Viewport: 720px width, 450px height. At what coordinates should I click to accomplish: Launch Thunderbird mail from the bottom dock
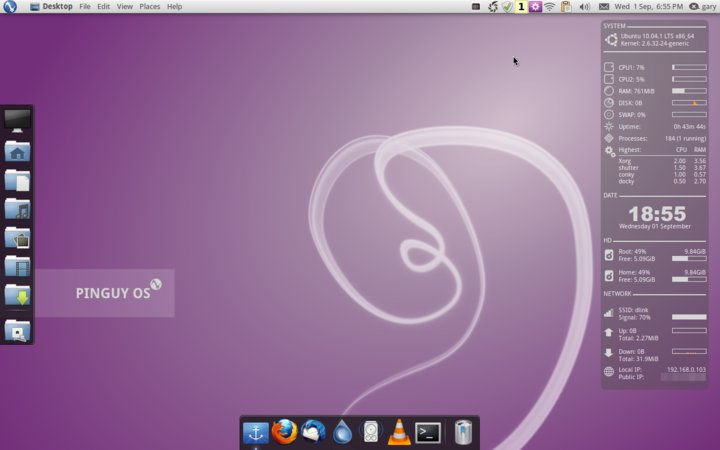313,432
